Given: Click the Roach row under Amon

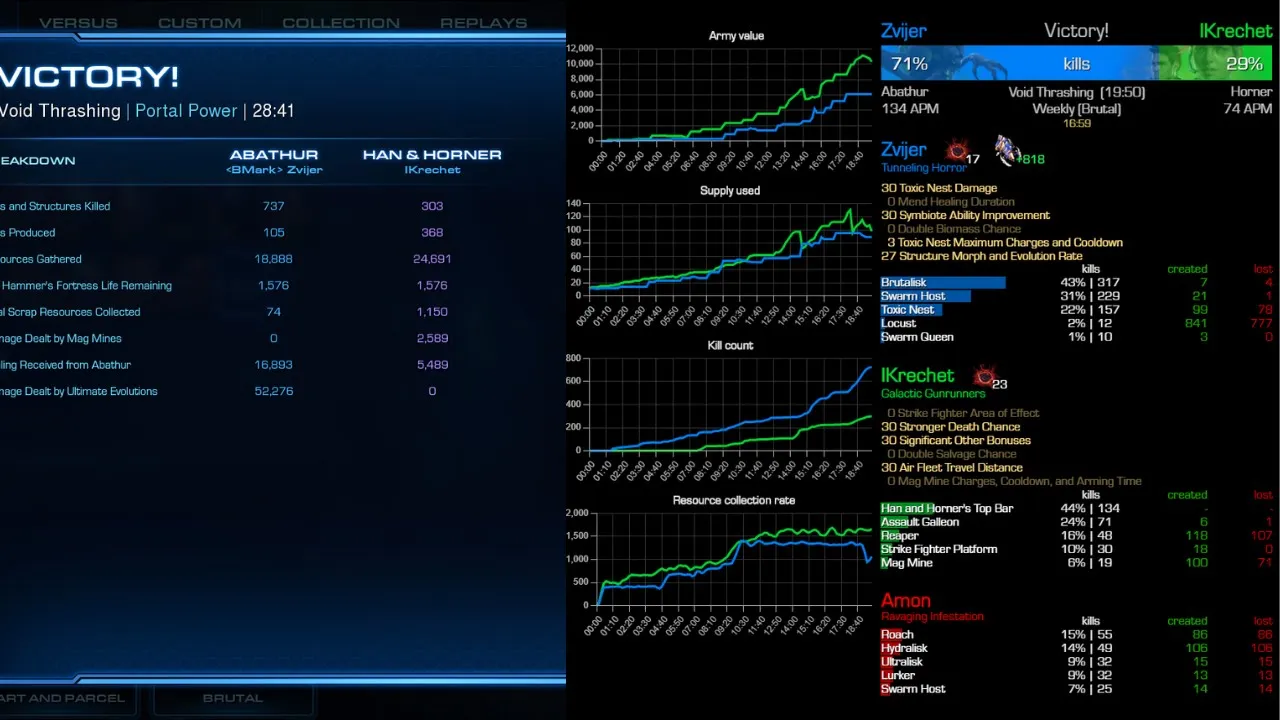Looking at the screenshot, I should click(x=1076, y=635).
